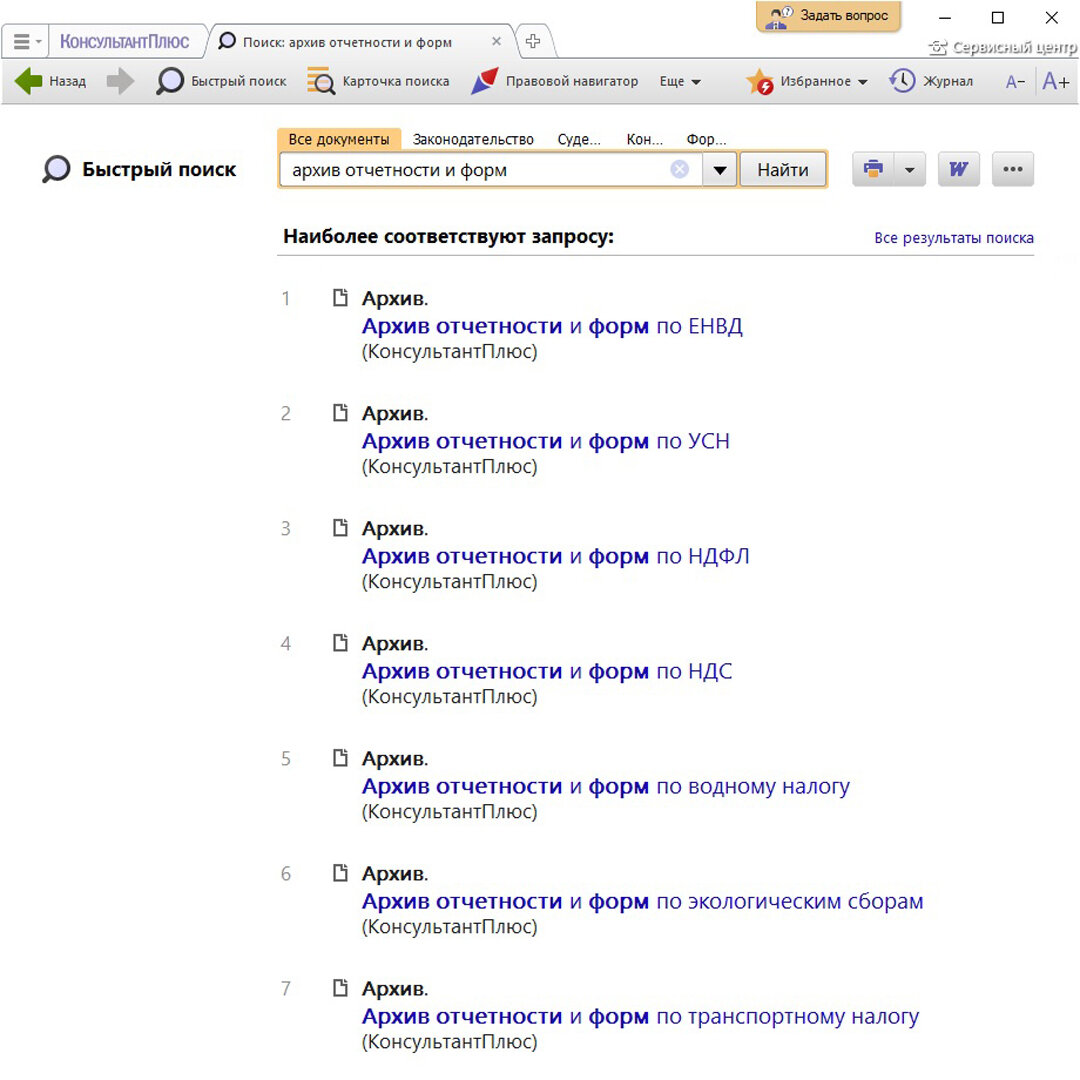
Task: Switch to the КонсультантПлюс home tab
Action: point(125,42)
